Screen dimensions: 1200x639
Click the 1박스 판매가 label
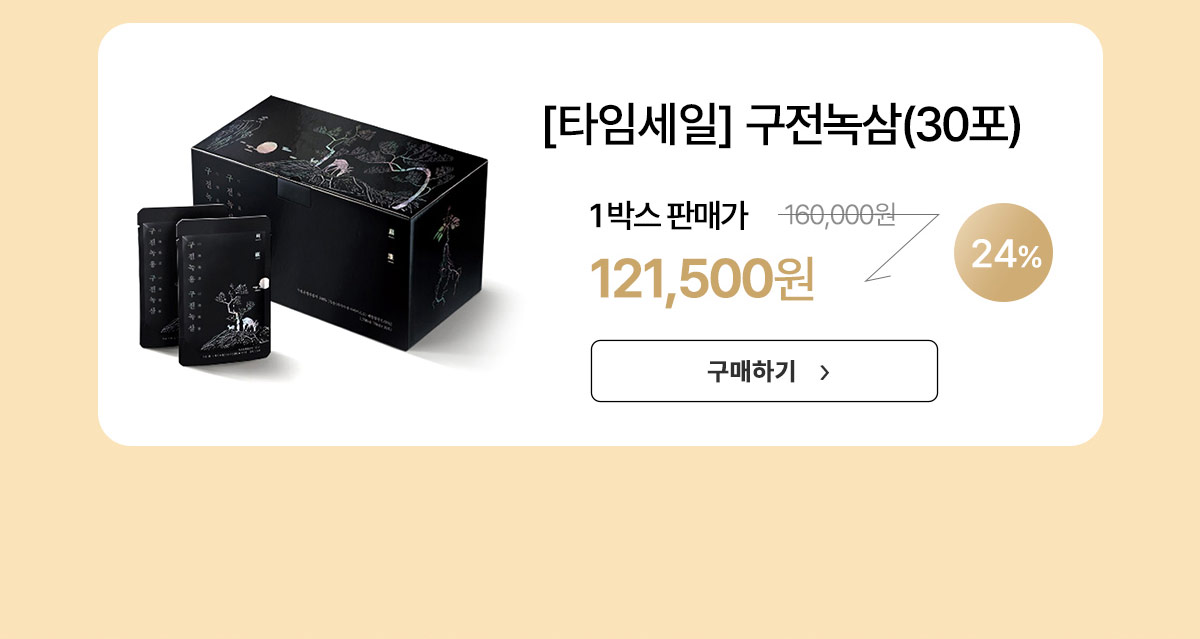668,215
